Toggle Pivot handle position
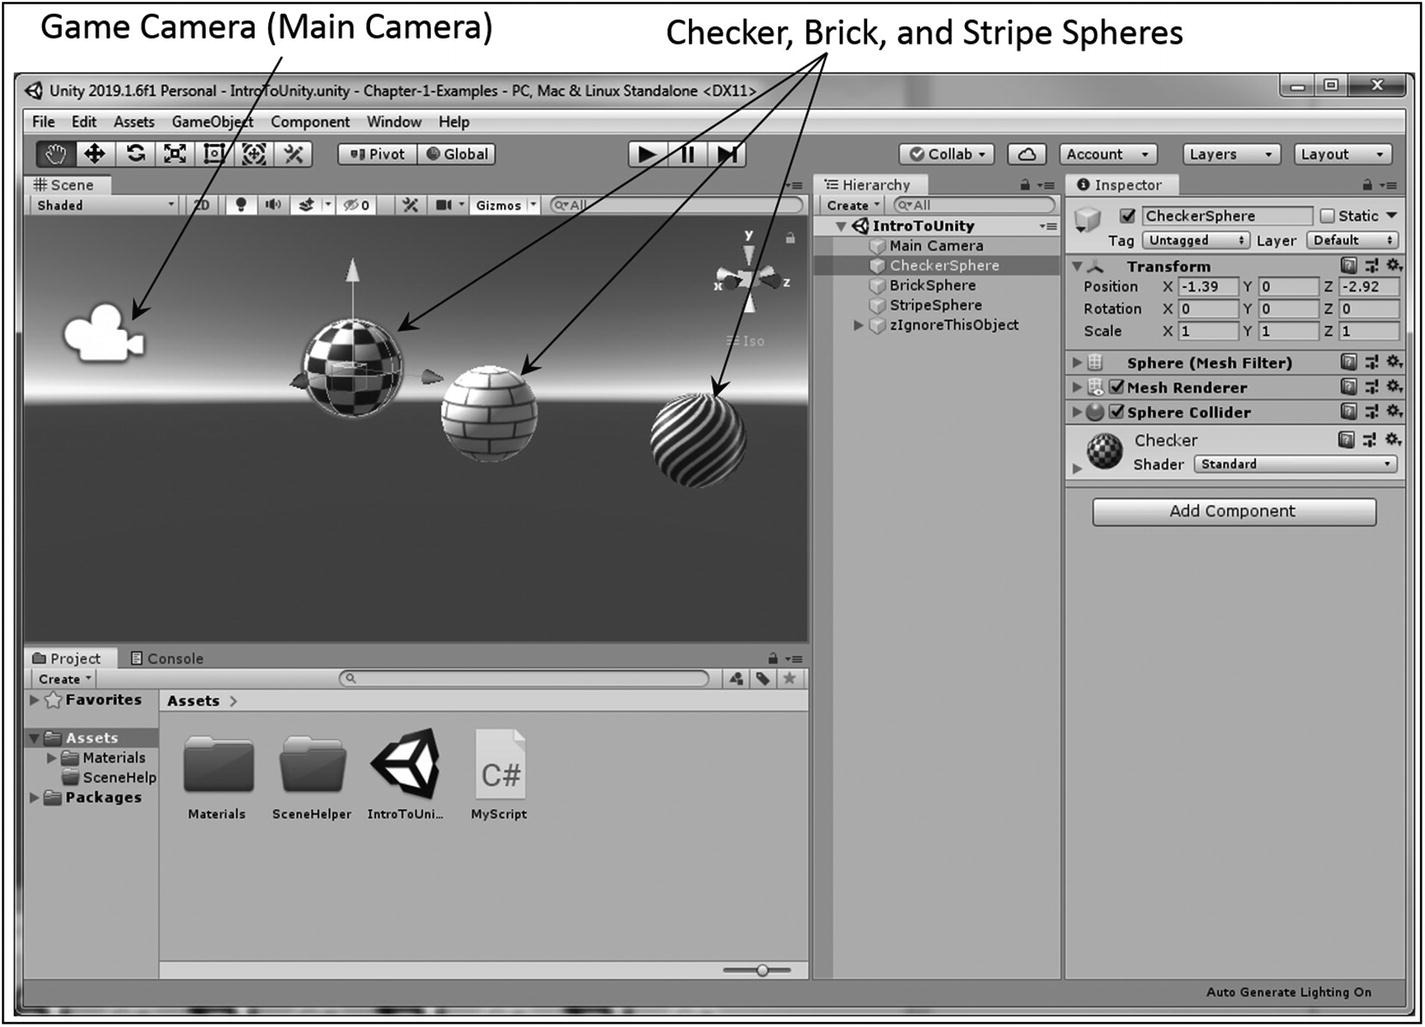Screen dimensions: 1425x1027 (377, 154)
